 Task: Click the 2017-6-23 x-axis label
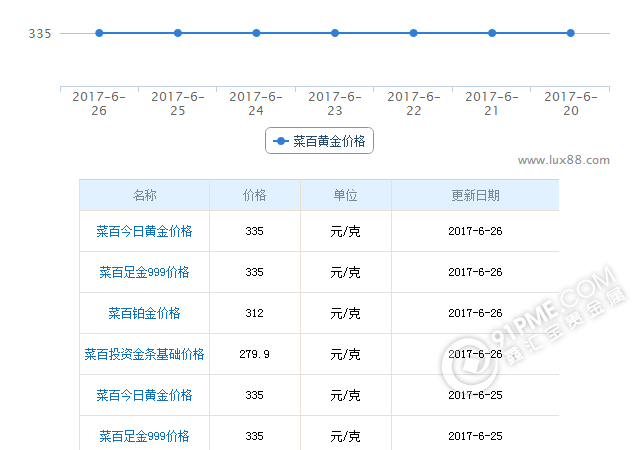point(335,103)
